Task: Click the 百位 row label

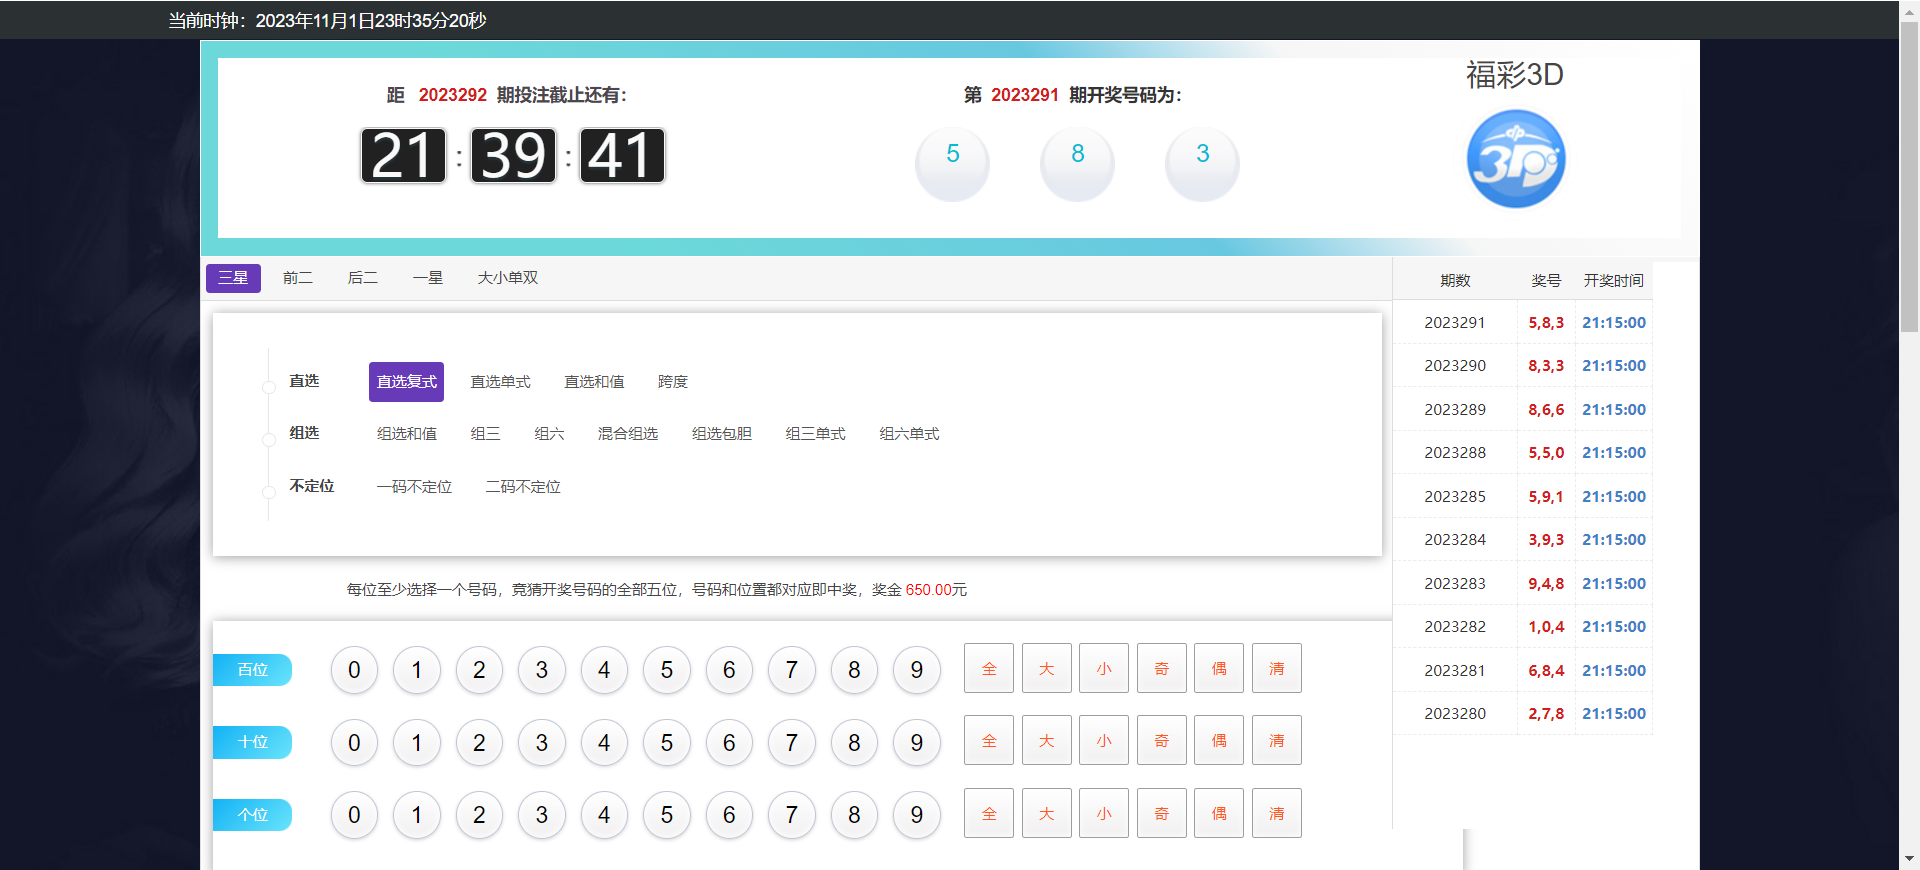Action: (252, 670)
